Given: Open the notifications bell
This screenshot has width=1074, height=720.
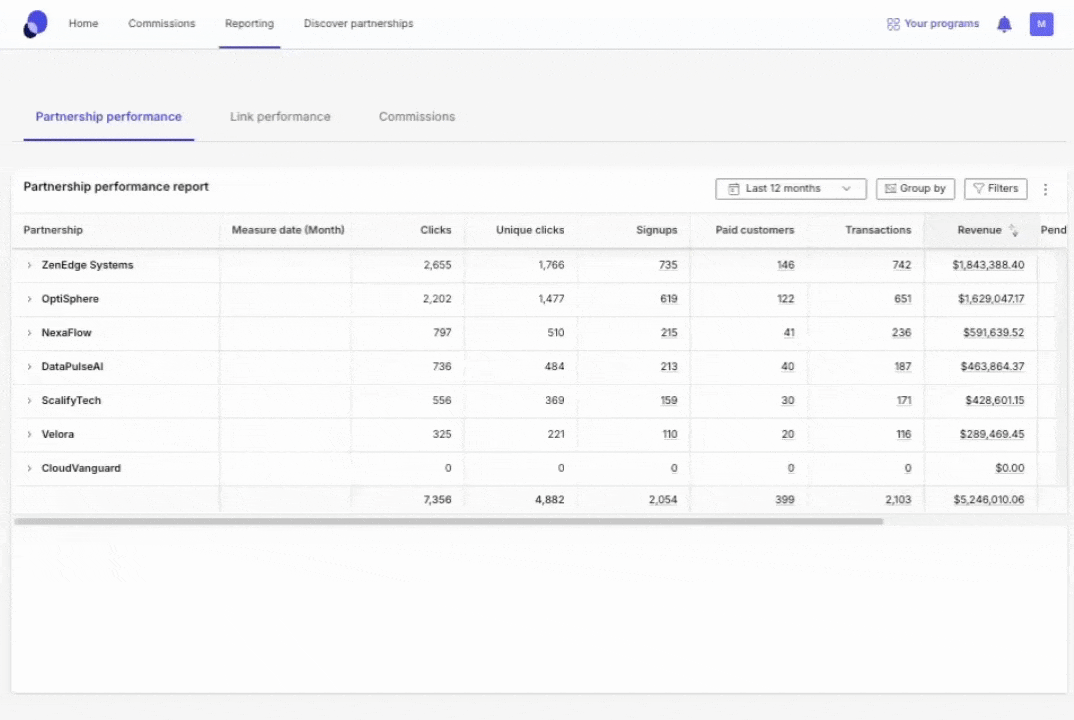Looking at the screenshot, I should click(1003, 24).
